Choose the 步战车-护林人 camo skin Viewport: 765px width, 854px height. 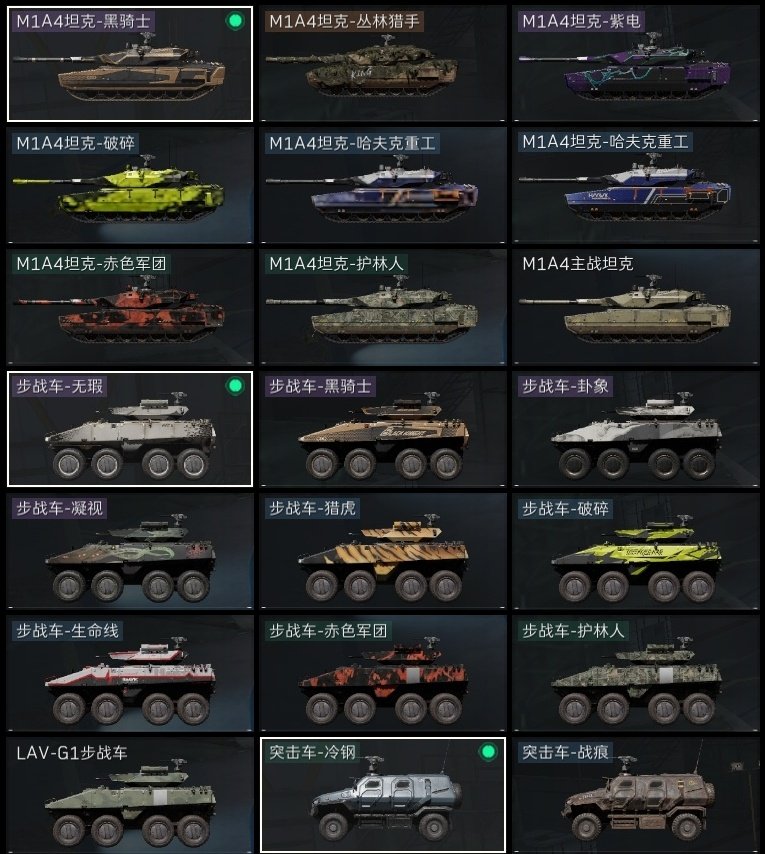[636, 673]
